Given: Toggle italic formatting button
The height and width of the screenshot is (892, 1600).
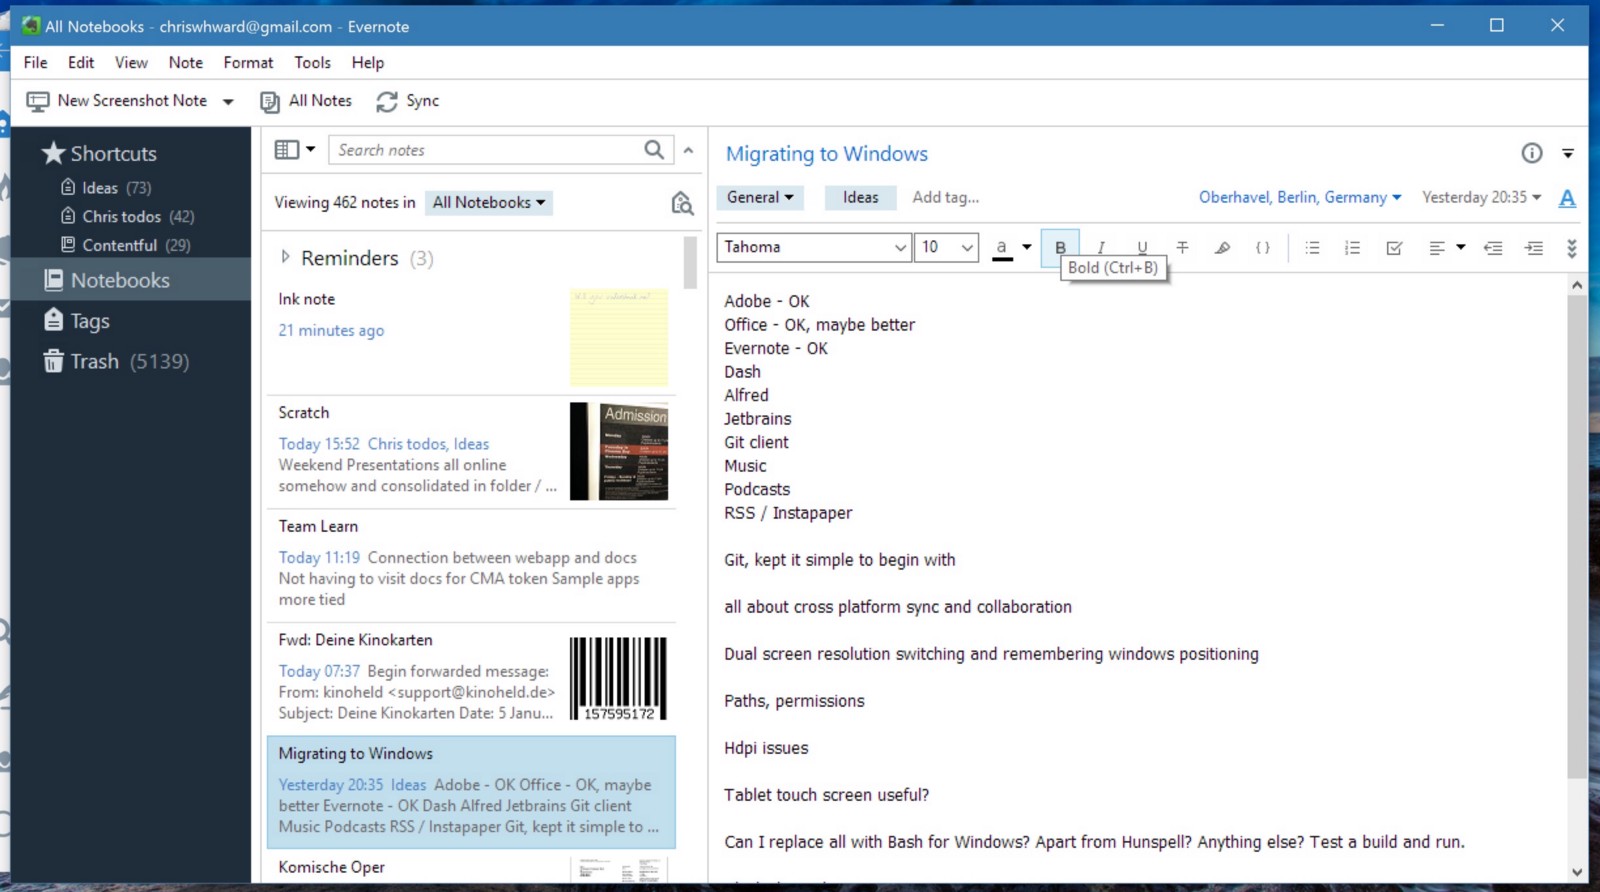Looking at the screenshot, I should (x=1101, y=247).
